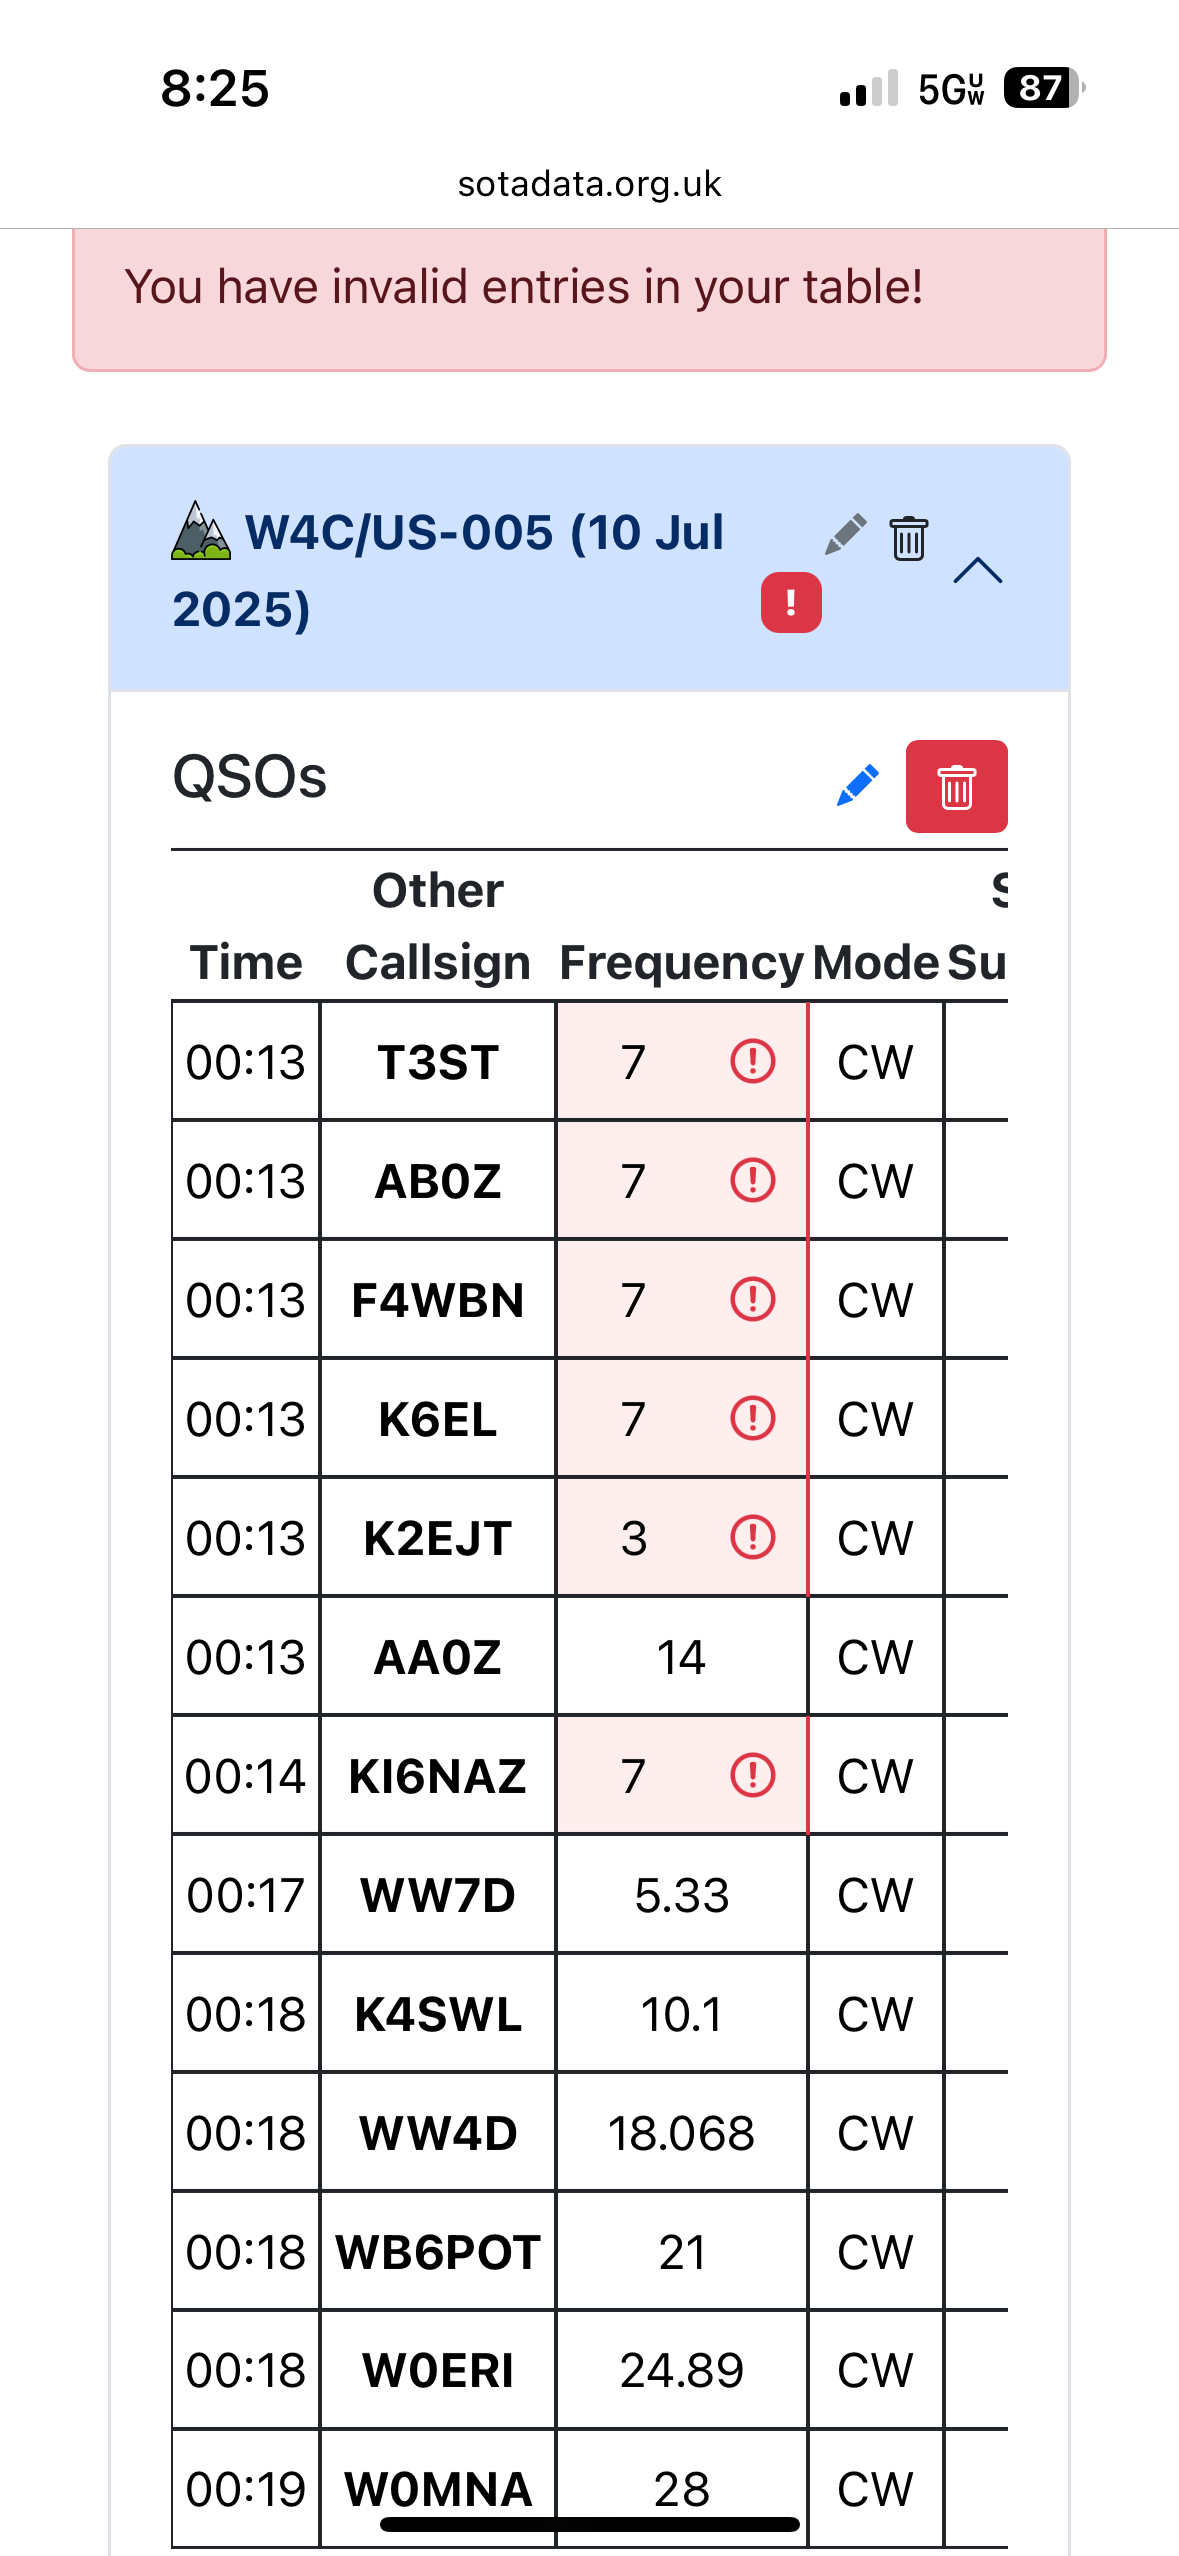Tap the warning icon in F4WBN row
The image size is (1179, 2556).
pyautogui.click(x=752, y=1299)
